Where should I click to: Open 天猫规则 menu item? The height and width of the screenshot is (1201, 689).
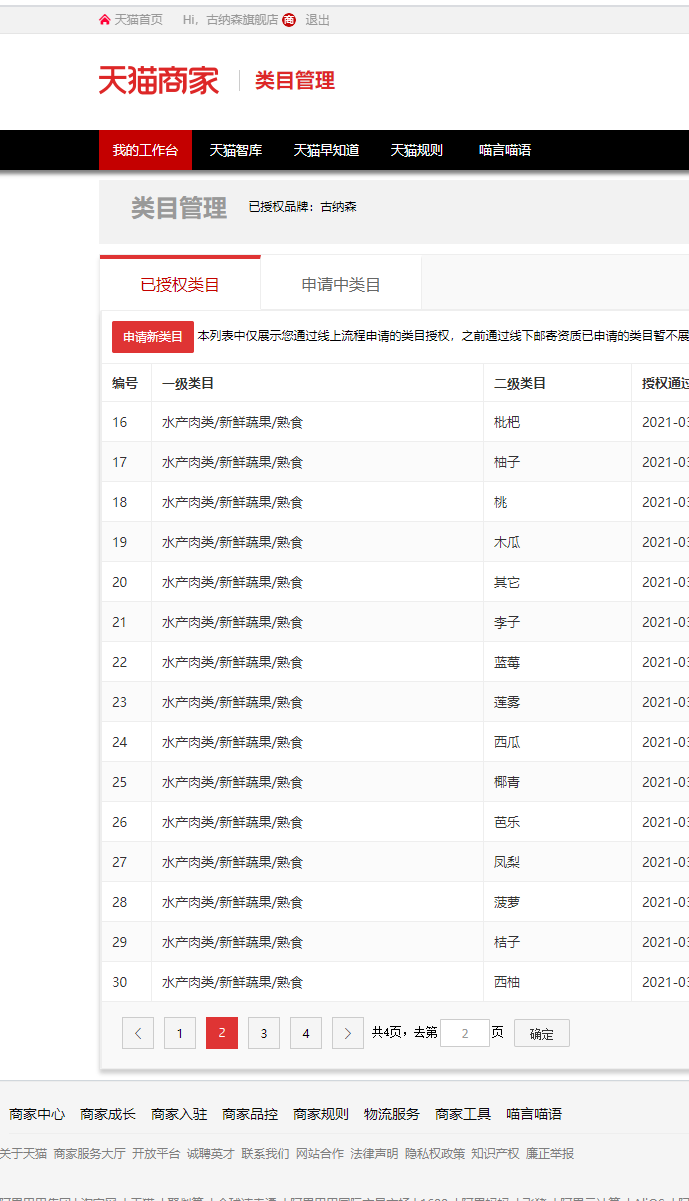(x=416, y=150)
